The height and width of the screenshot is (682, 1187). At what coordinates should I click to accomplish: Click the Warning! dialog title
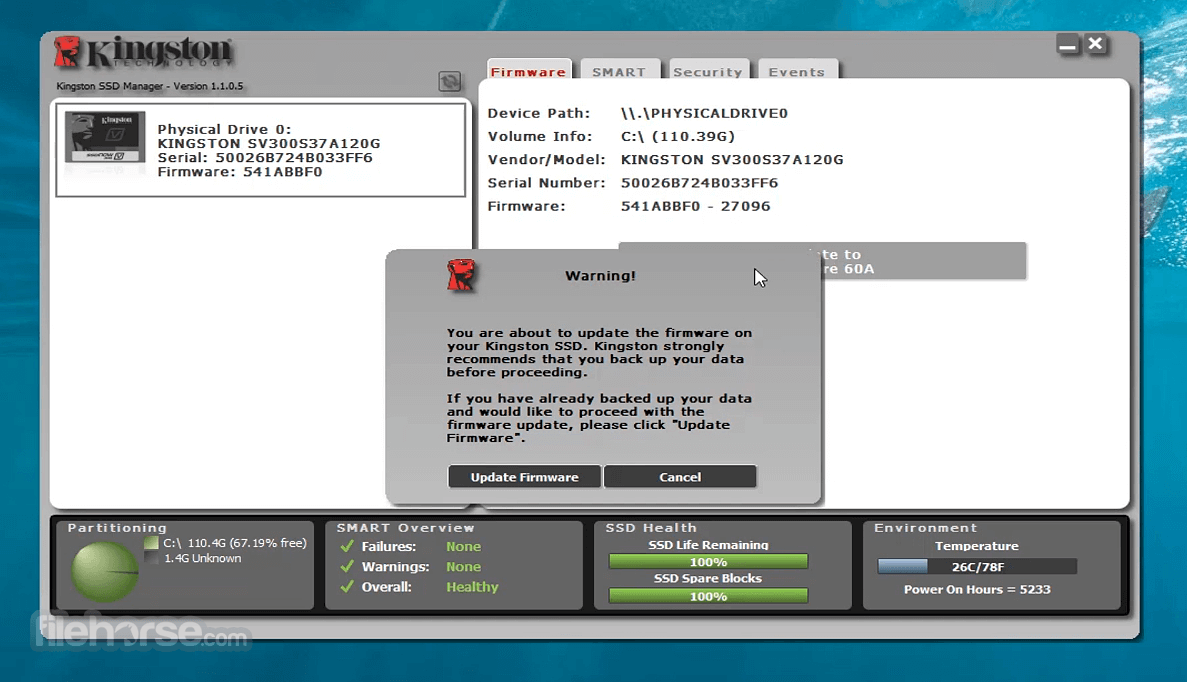click(600, 276)
